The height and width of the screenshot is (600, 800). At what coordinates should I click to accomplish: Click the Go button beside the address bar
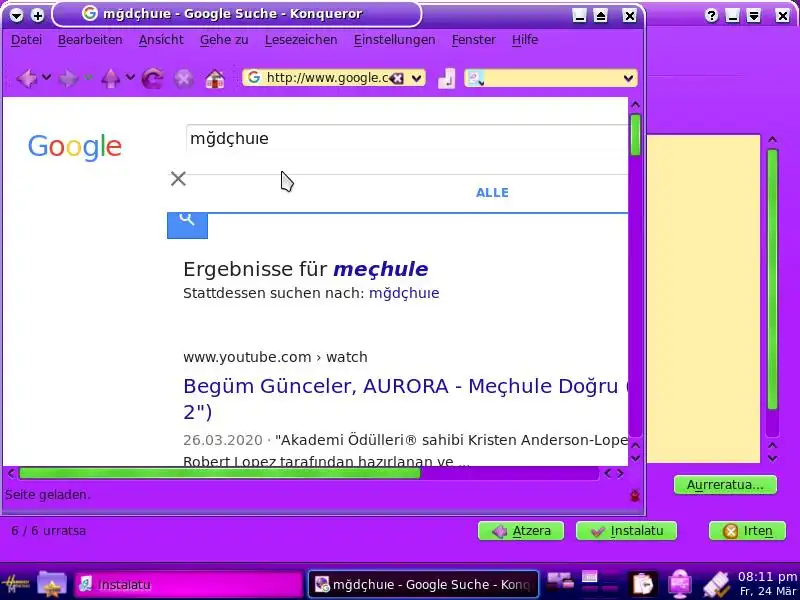(446, 78)
